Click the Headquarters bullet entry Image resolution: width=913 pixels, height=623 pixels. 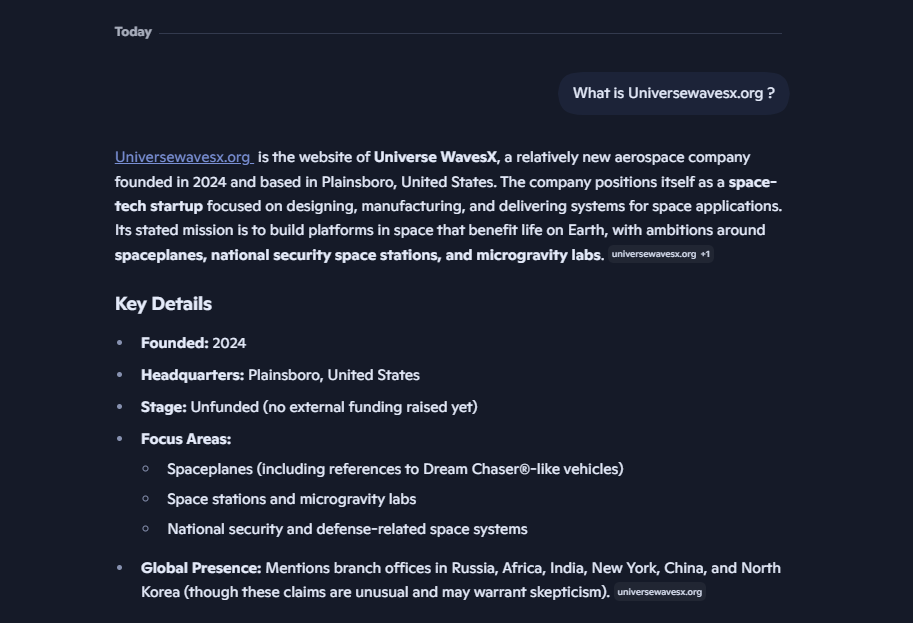pyautogui.click(x=280, y=375)
